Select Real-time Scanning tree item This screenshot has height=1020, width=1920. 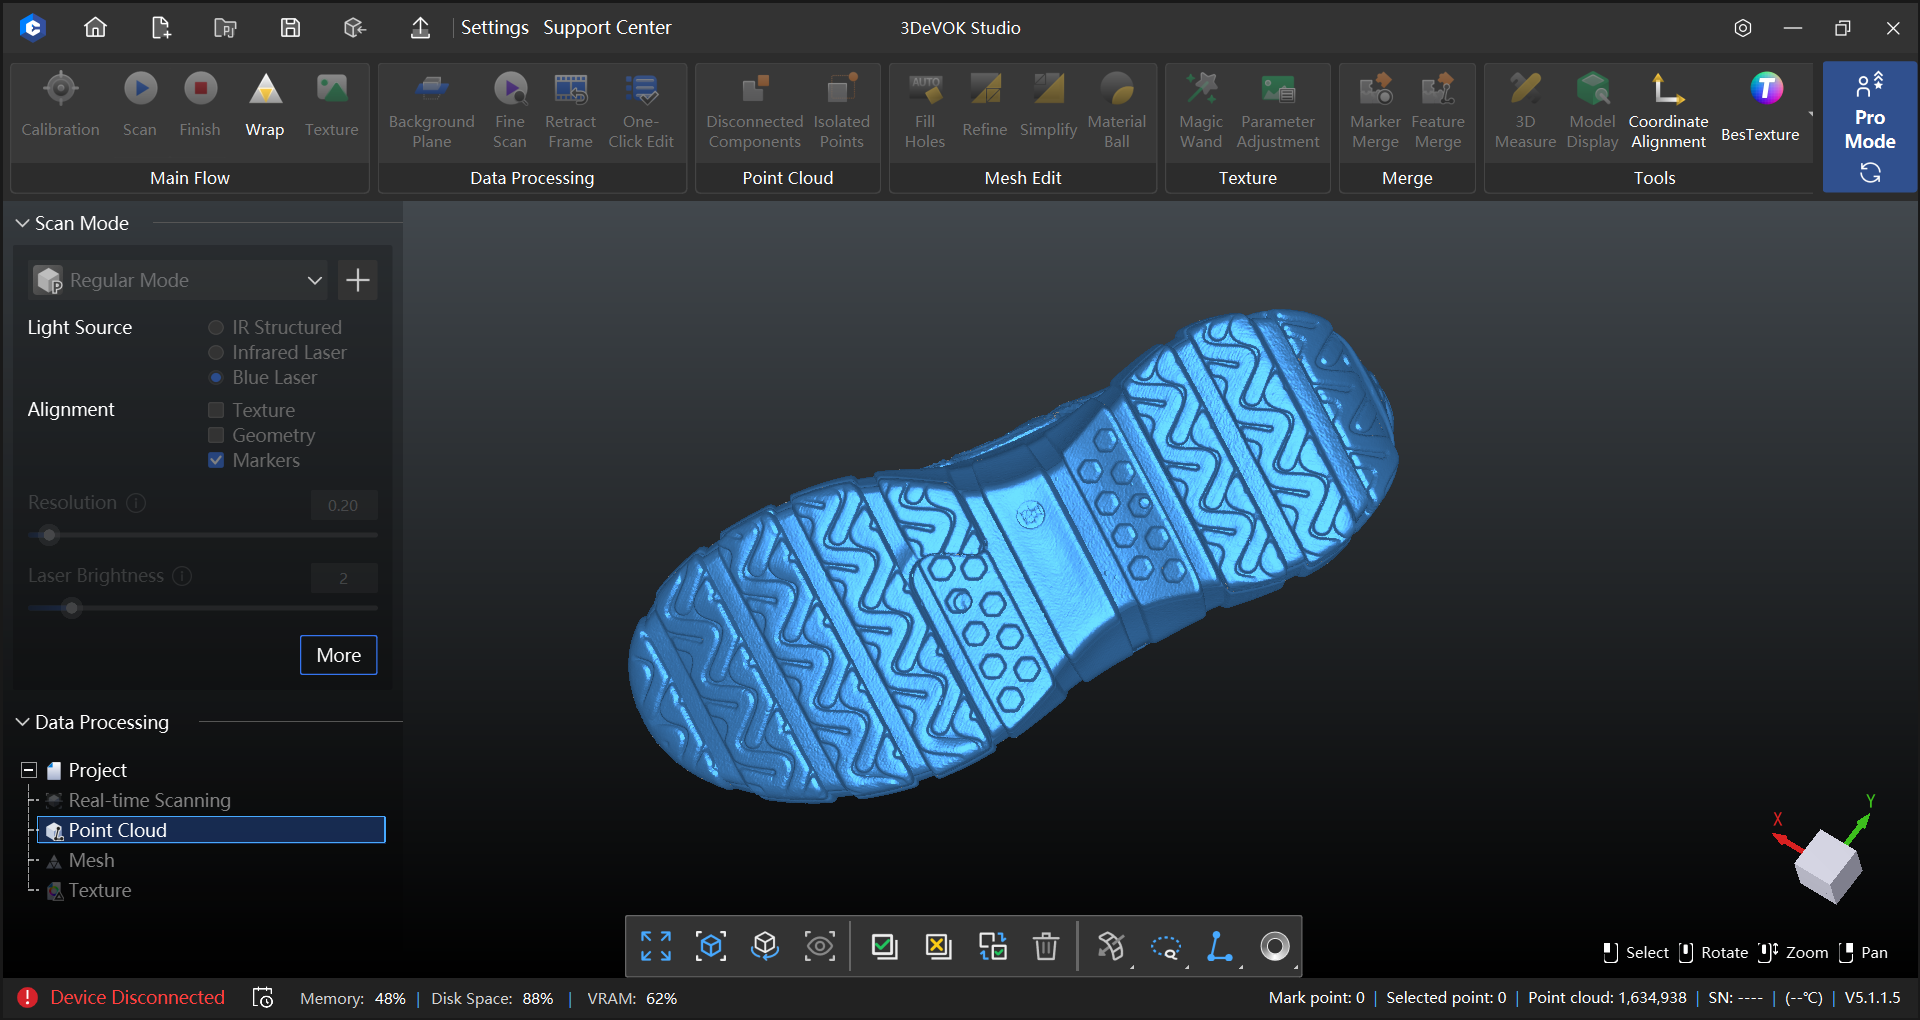[149, 800]
